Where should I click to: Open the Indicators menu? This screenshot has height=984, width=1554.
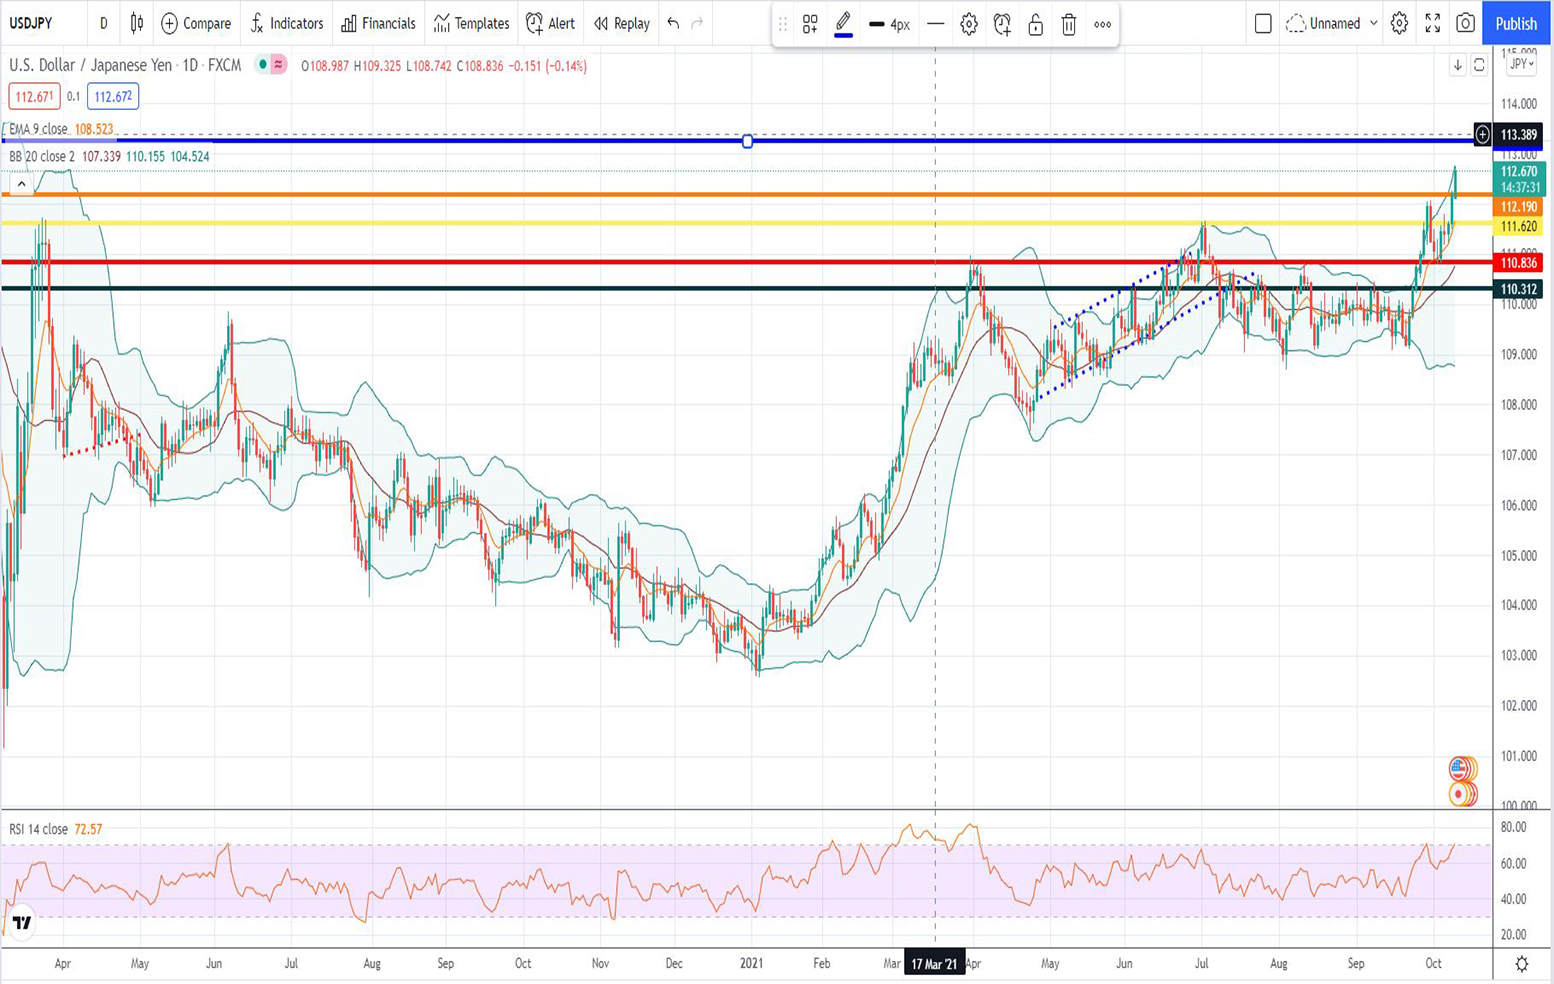click(286, 23)
